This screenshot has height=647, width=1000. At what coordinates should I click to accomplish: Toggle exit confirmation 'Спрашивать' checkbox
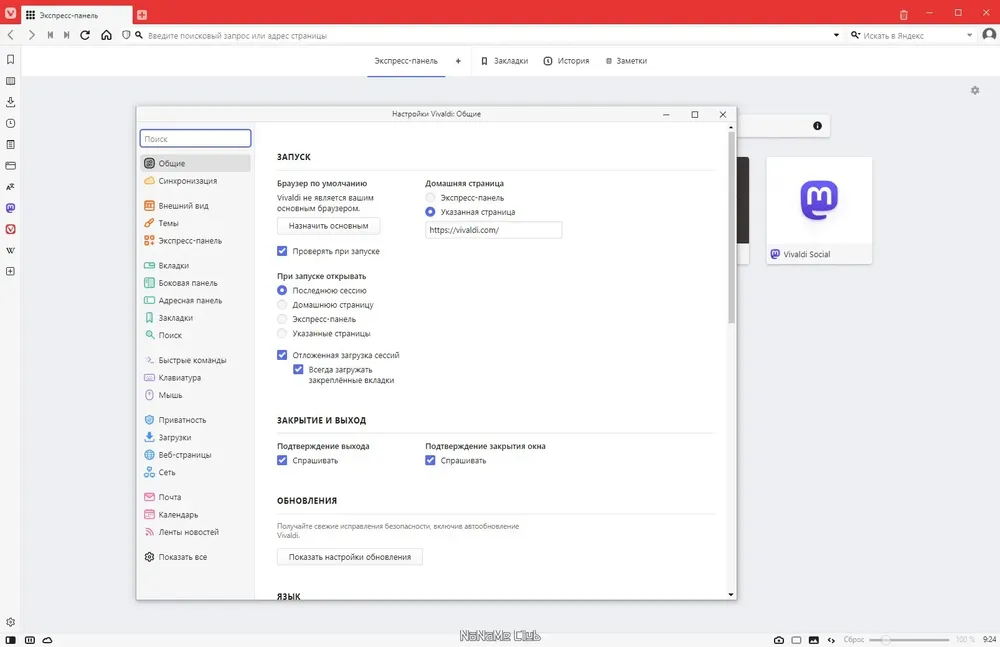282,460
